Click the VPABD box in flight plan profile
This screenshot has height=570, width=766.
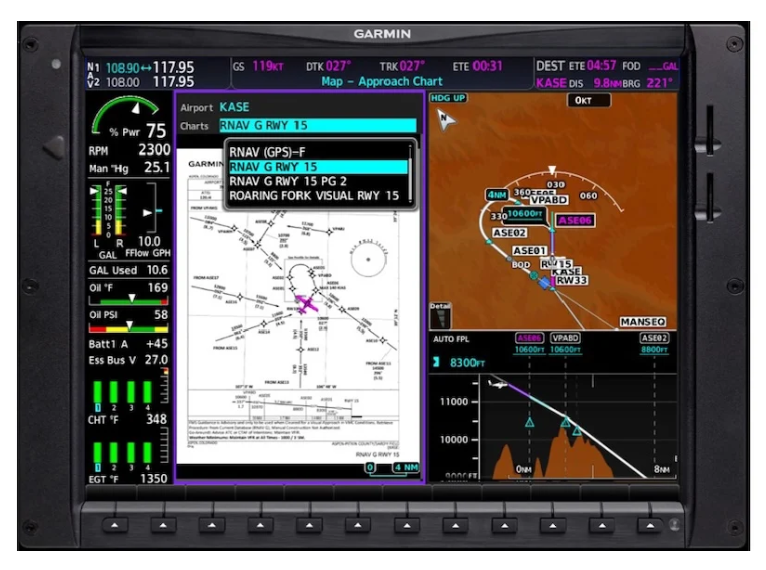[565, 338]
